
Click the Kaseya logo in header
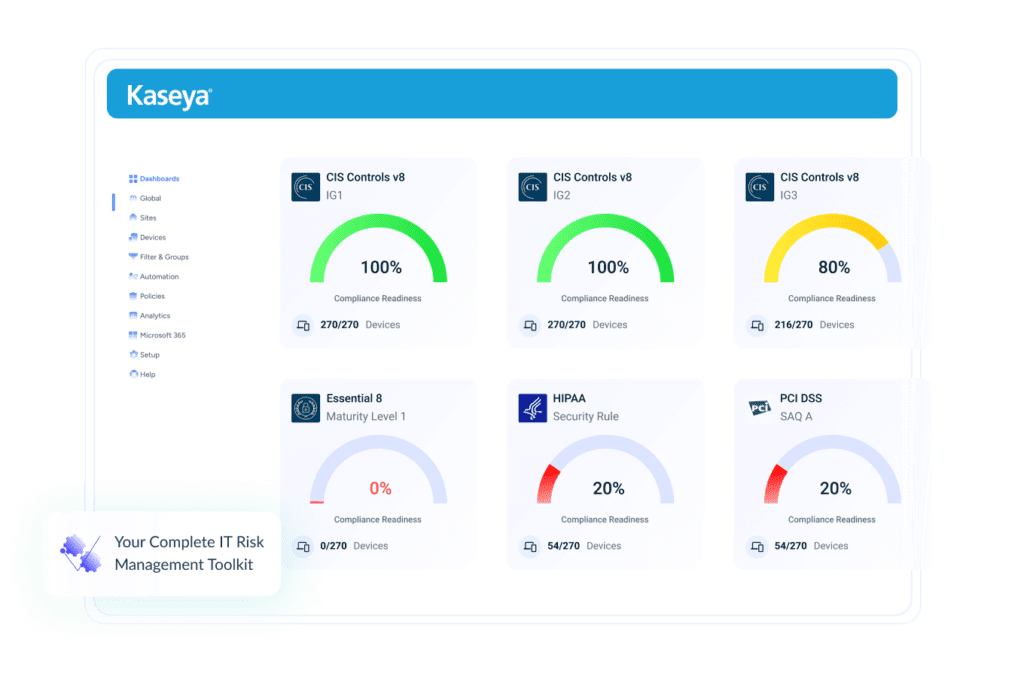coord(169,96)
